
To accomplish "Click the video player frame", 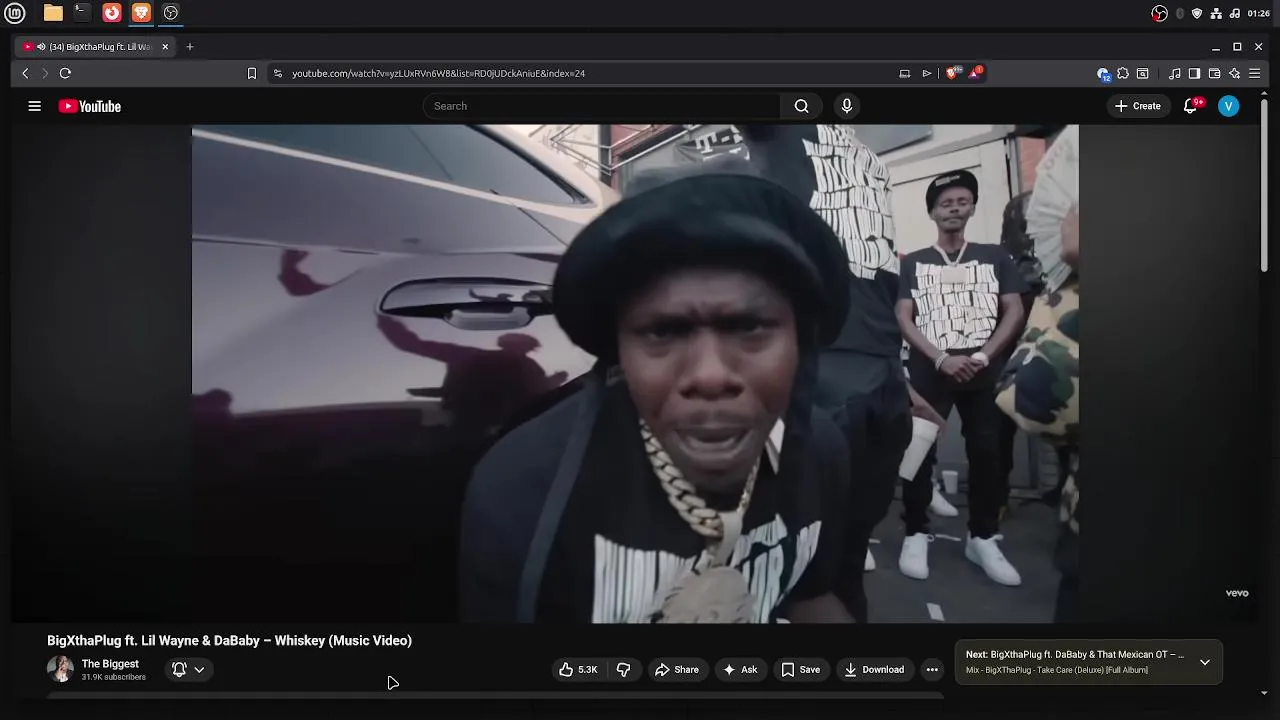I will click(635, 374).
